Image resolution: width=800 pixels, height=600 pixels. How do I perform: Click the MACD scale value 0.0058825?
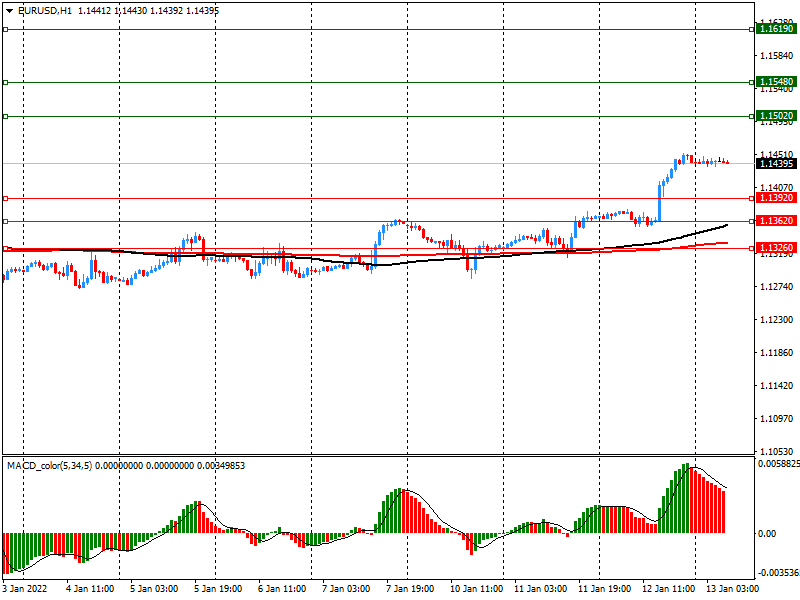pyautogui.click(x=779, y=464)
